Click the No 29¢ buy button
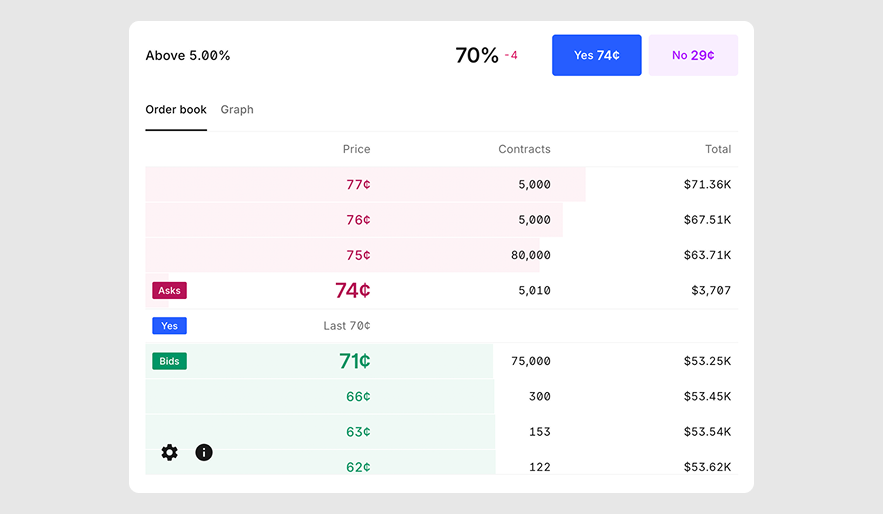This screenshot has width=883, height=514. 693,55
